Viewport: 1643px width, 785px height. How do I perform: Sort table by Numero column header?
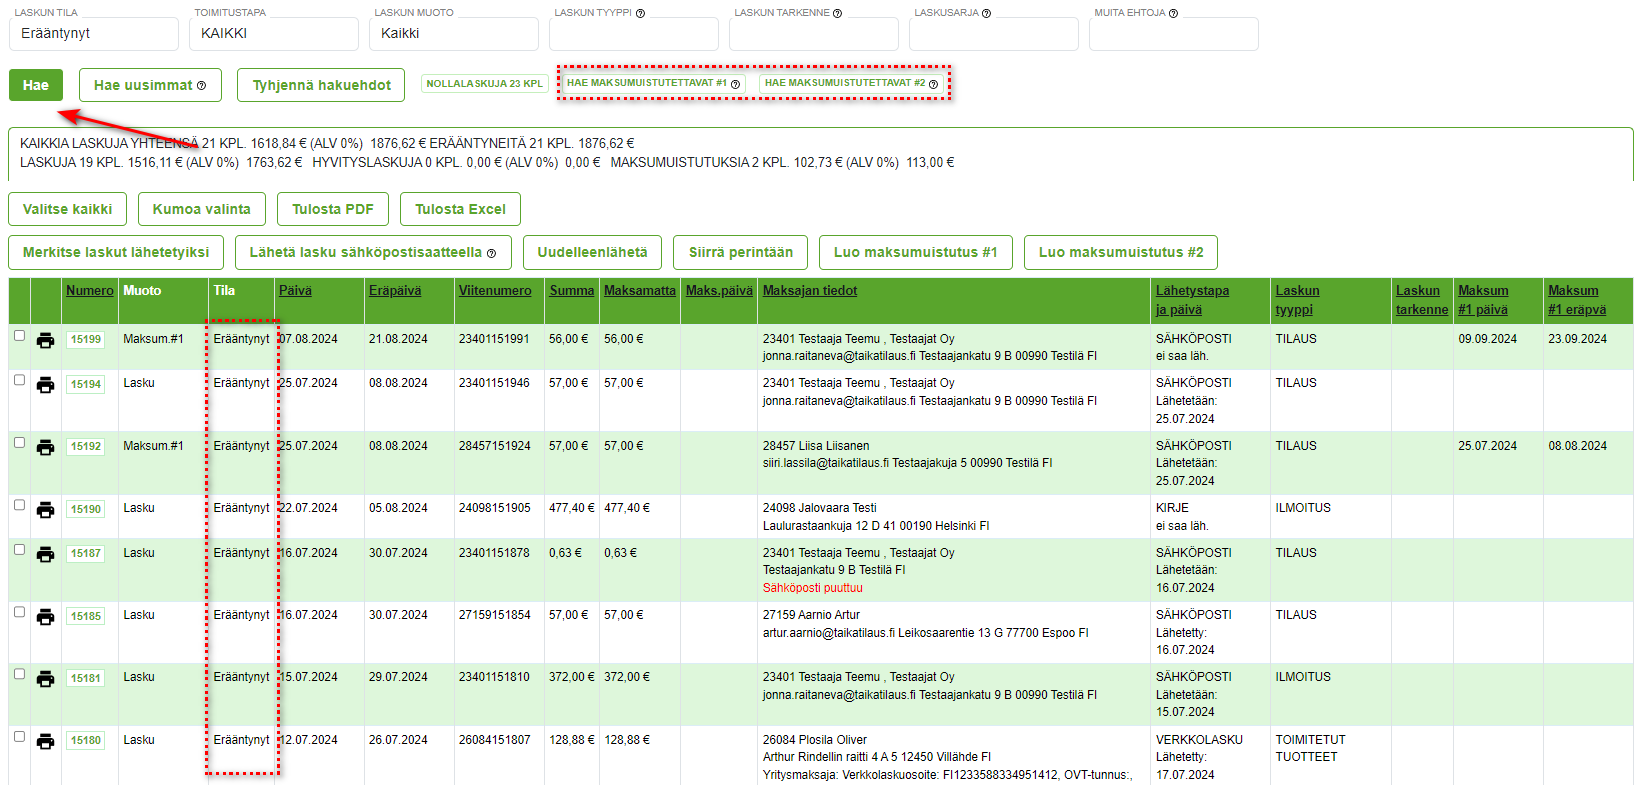(x=90, y=290)
